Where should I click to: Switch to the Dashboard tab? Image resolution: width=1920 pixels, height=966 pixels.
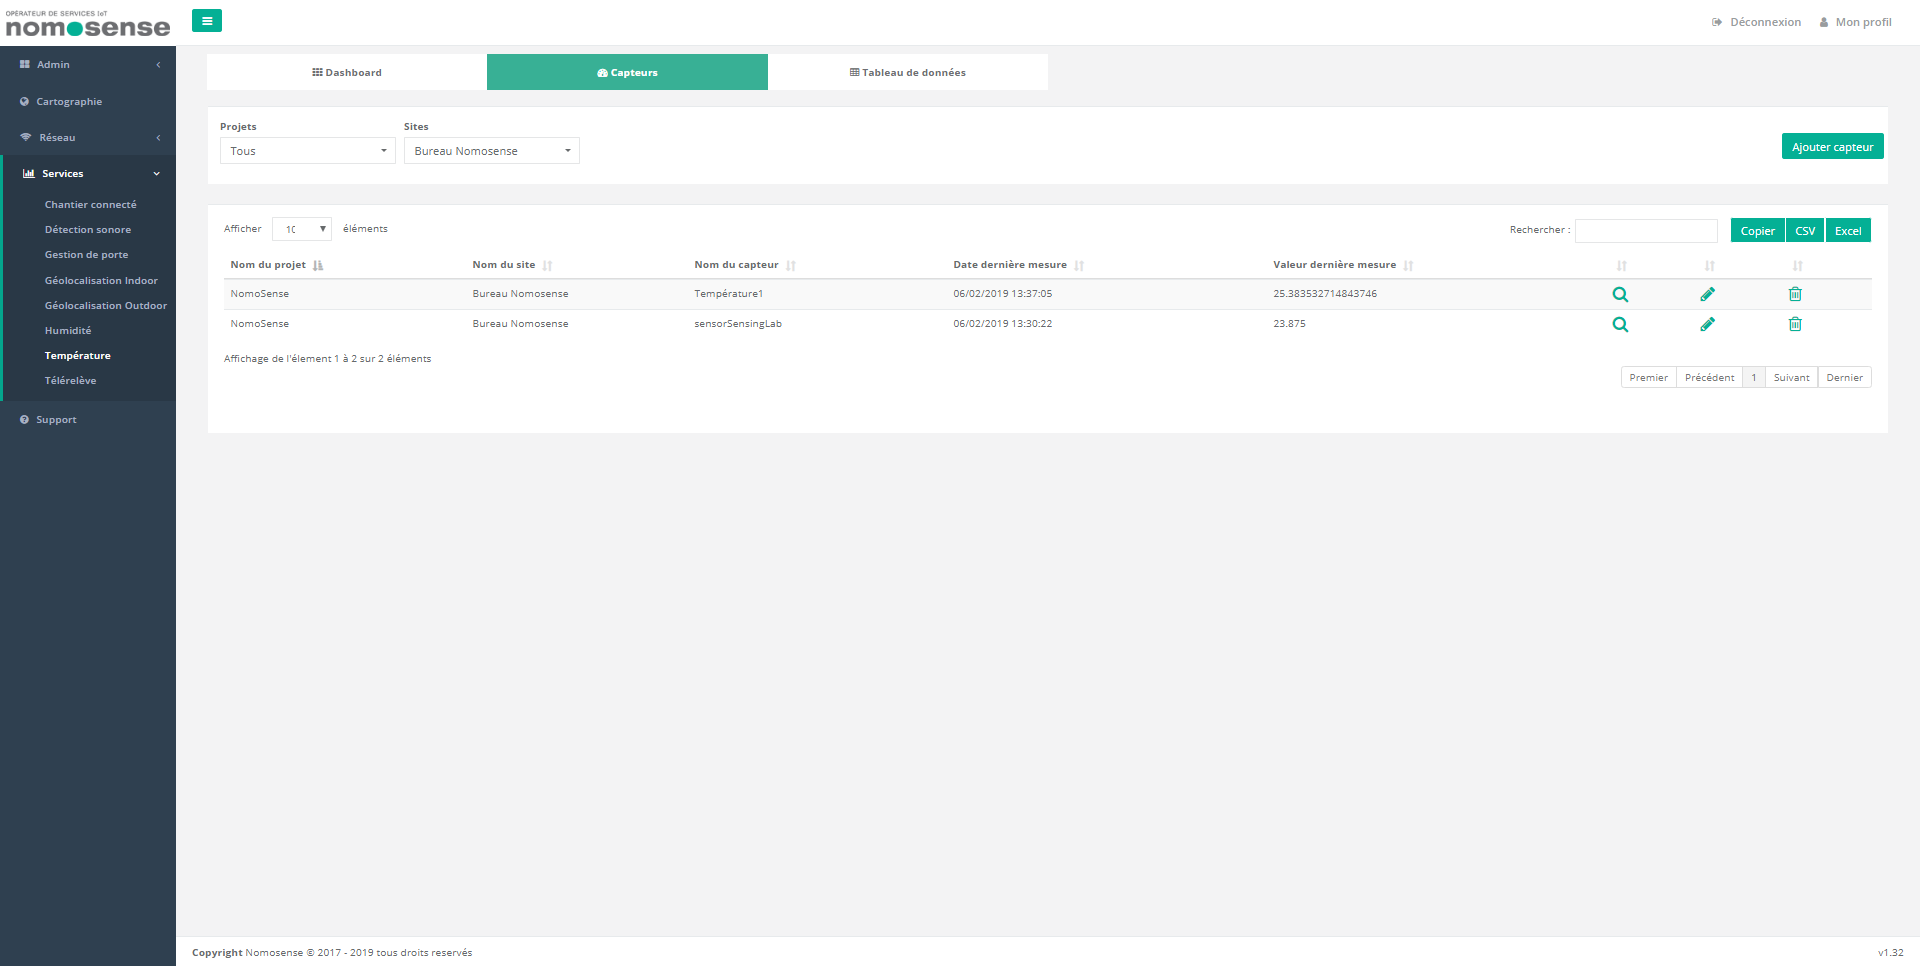point(347,73)
